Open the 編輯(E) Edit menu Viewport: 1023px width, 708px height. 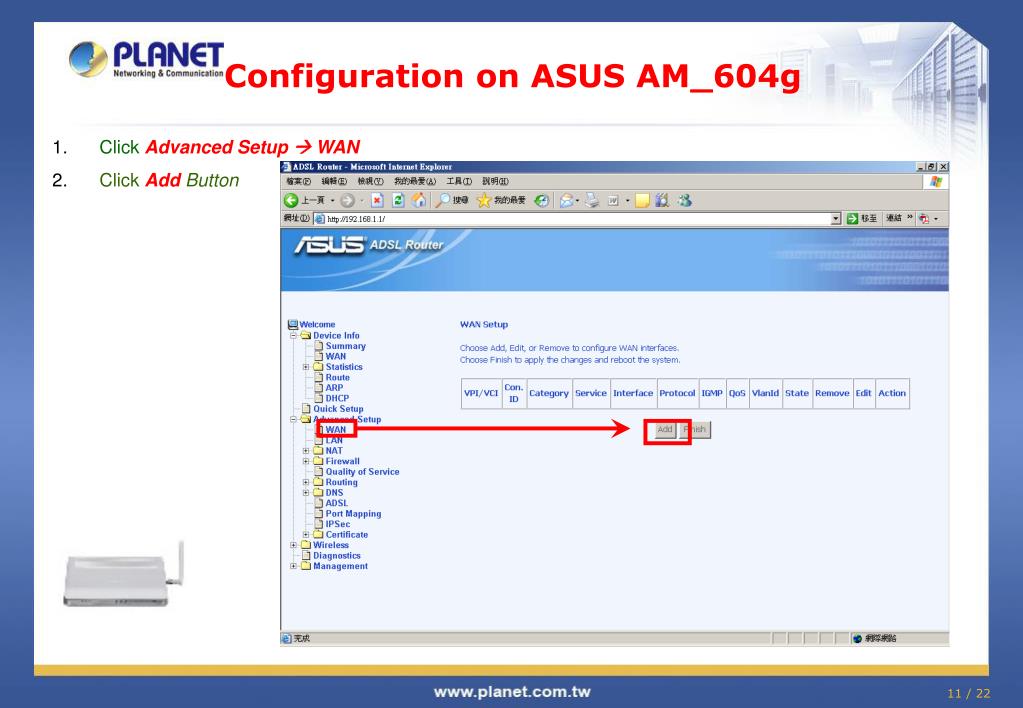334,181
